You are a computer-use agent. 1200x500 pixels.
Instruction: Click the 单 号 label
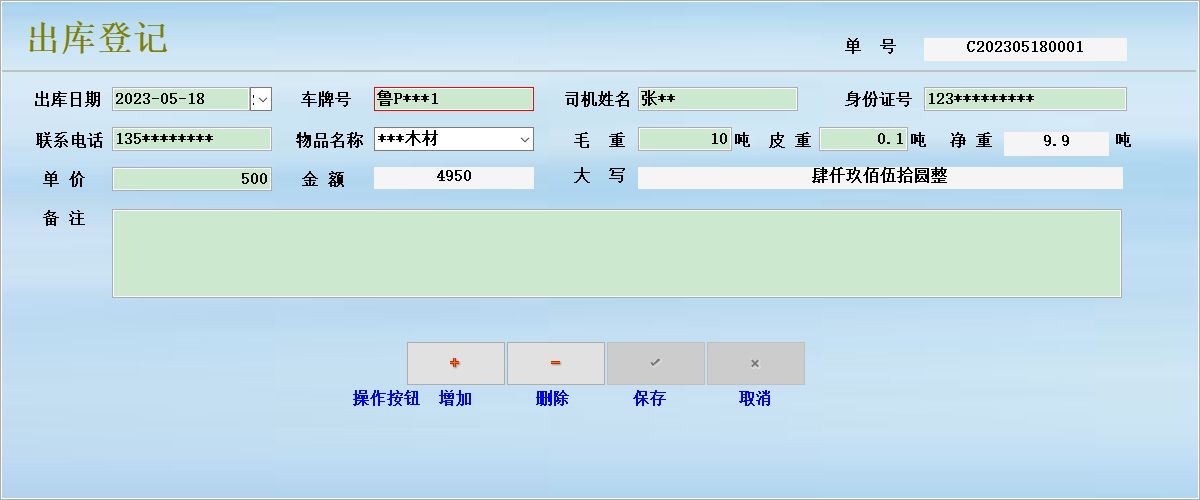[x=870, y=46]
